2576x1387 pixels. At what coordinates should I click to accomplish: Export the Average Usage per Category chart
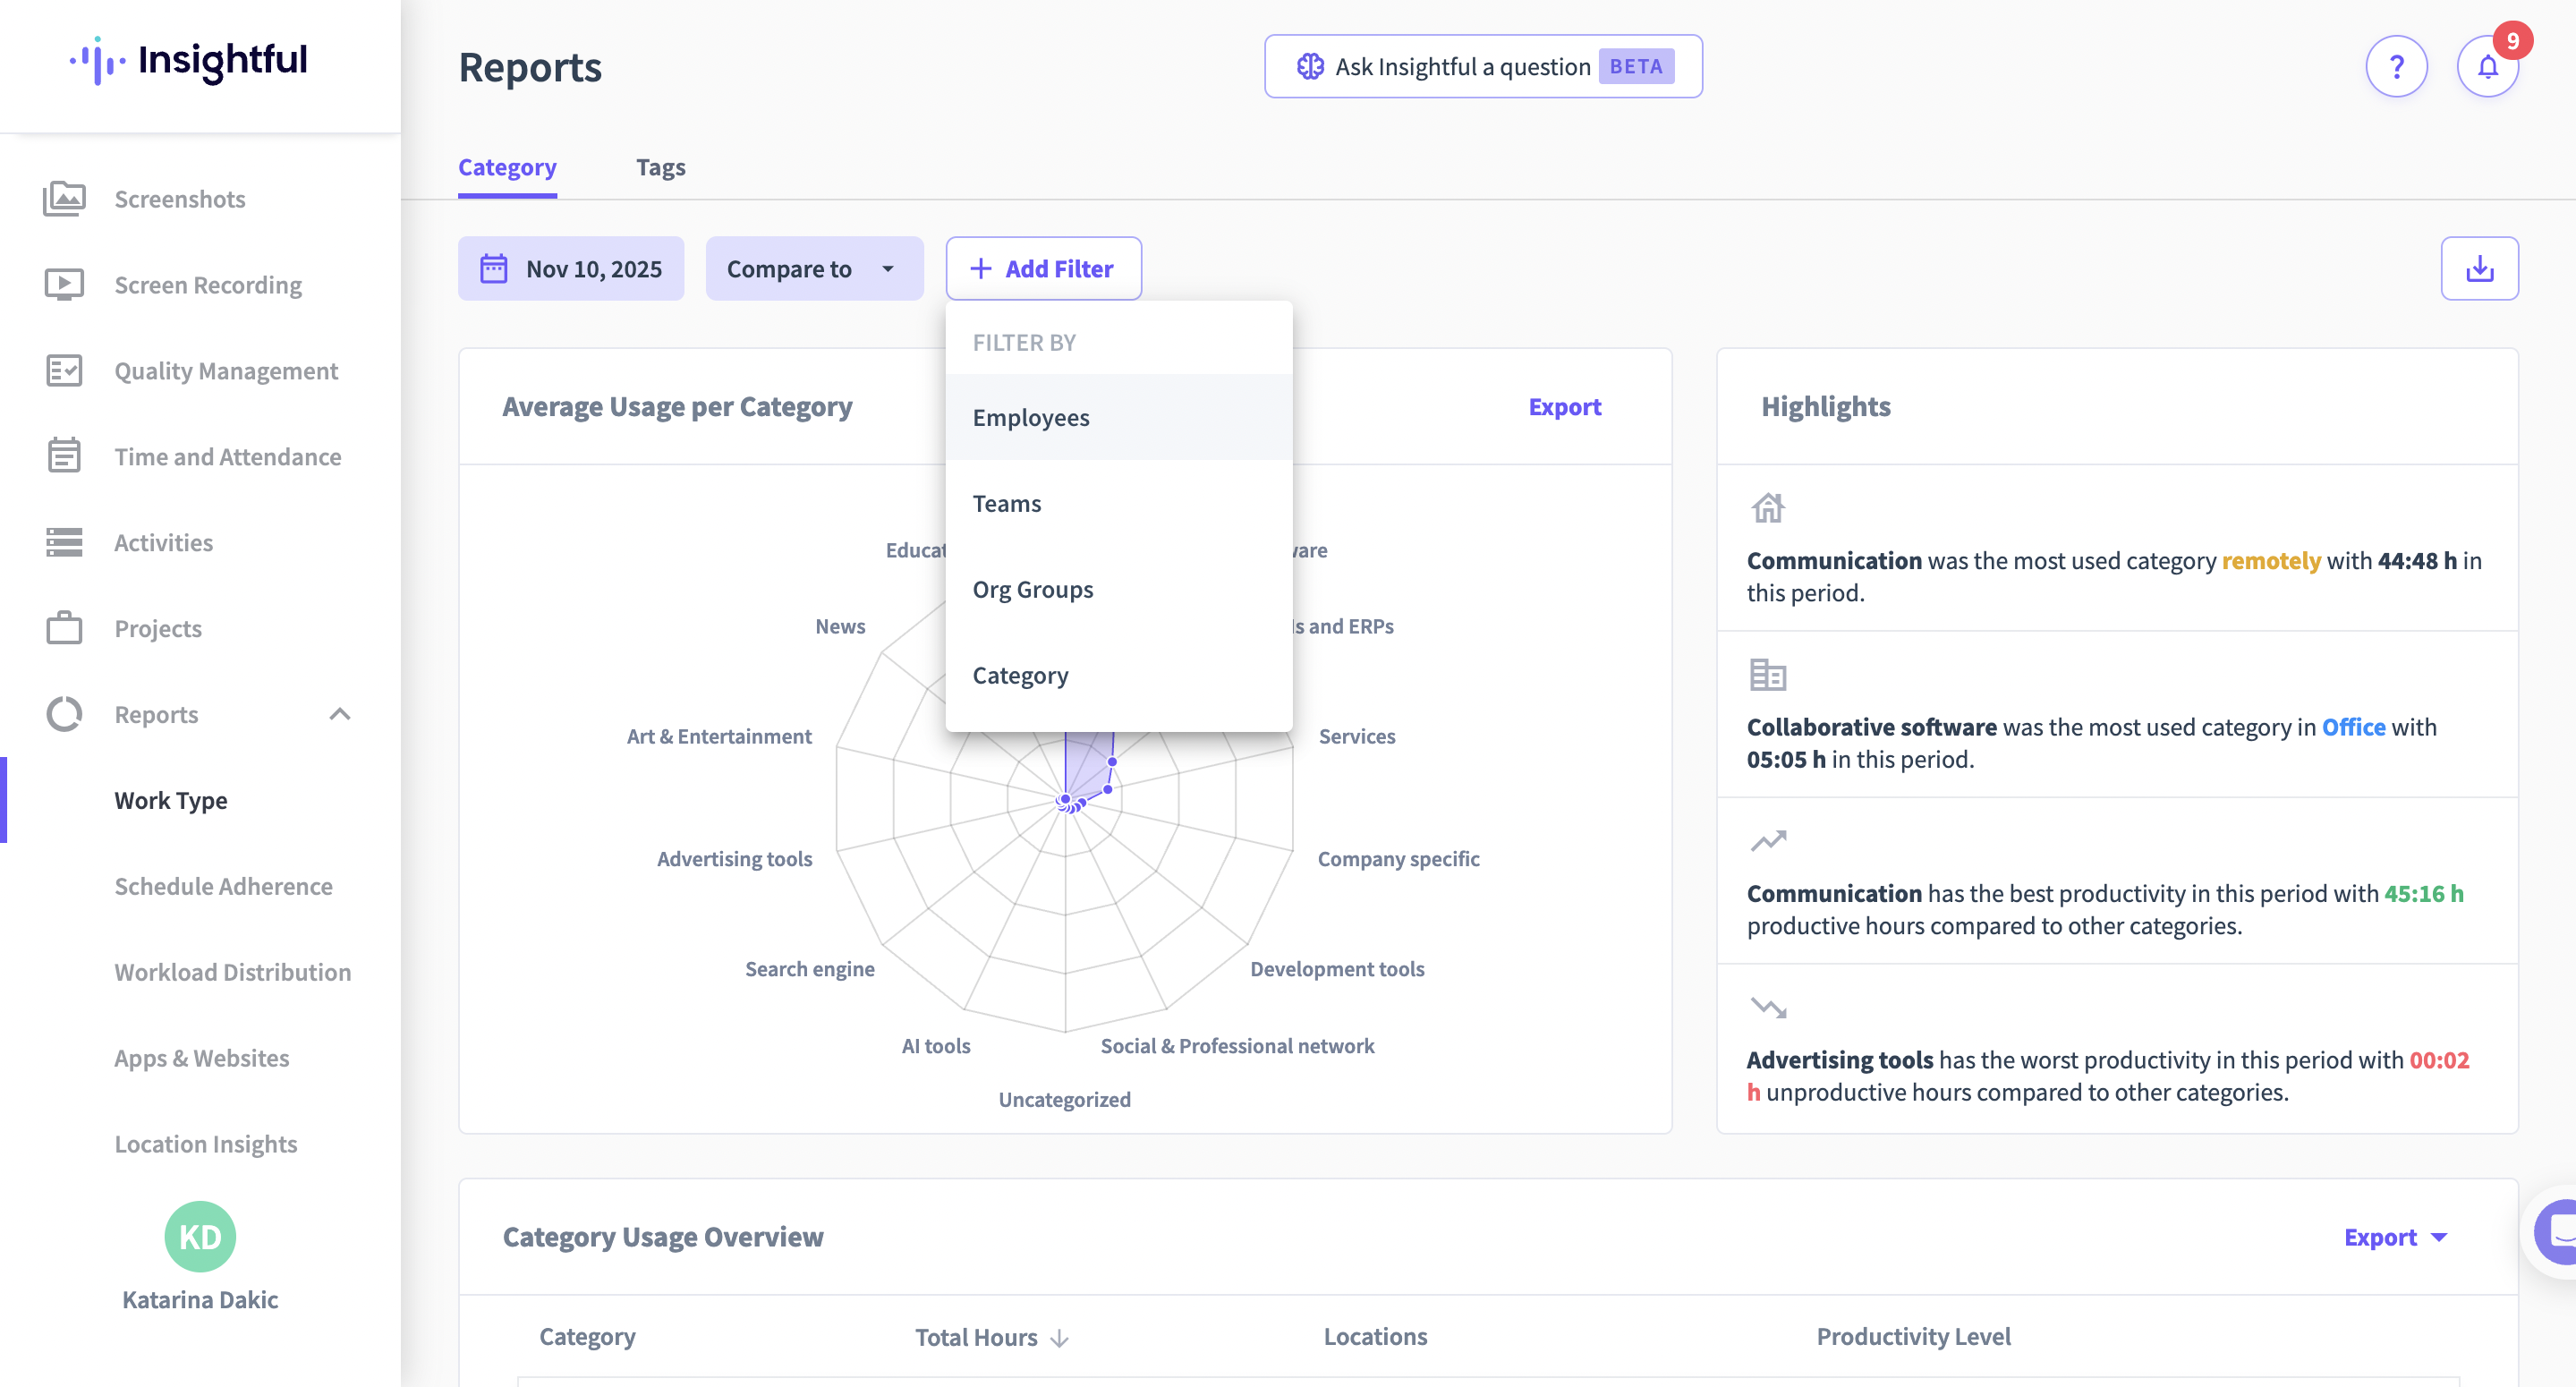1564,407
